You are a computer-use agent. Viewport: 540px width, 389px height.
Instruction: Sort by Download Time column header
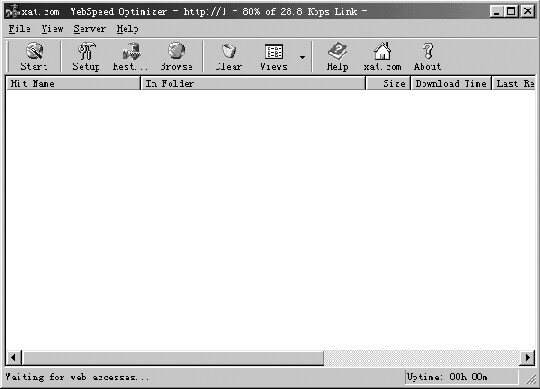click(x=451, y=84)
